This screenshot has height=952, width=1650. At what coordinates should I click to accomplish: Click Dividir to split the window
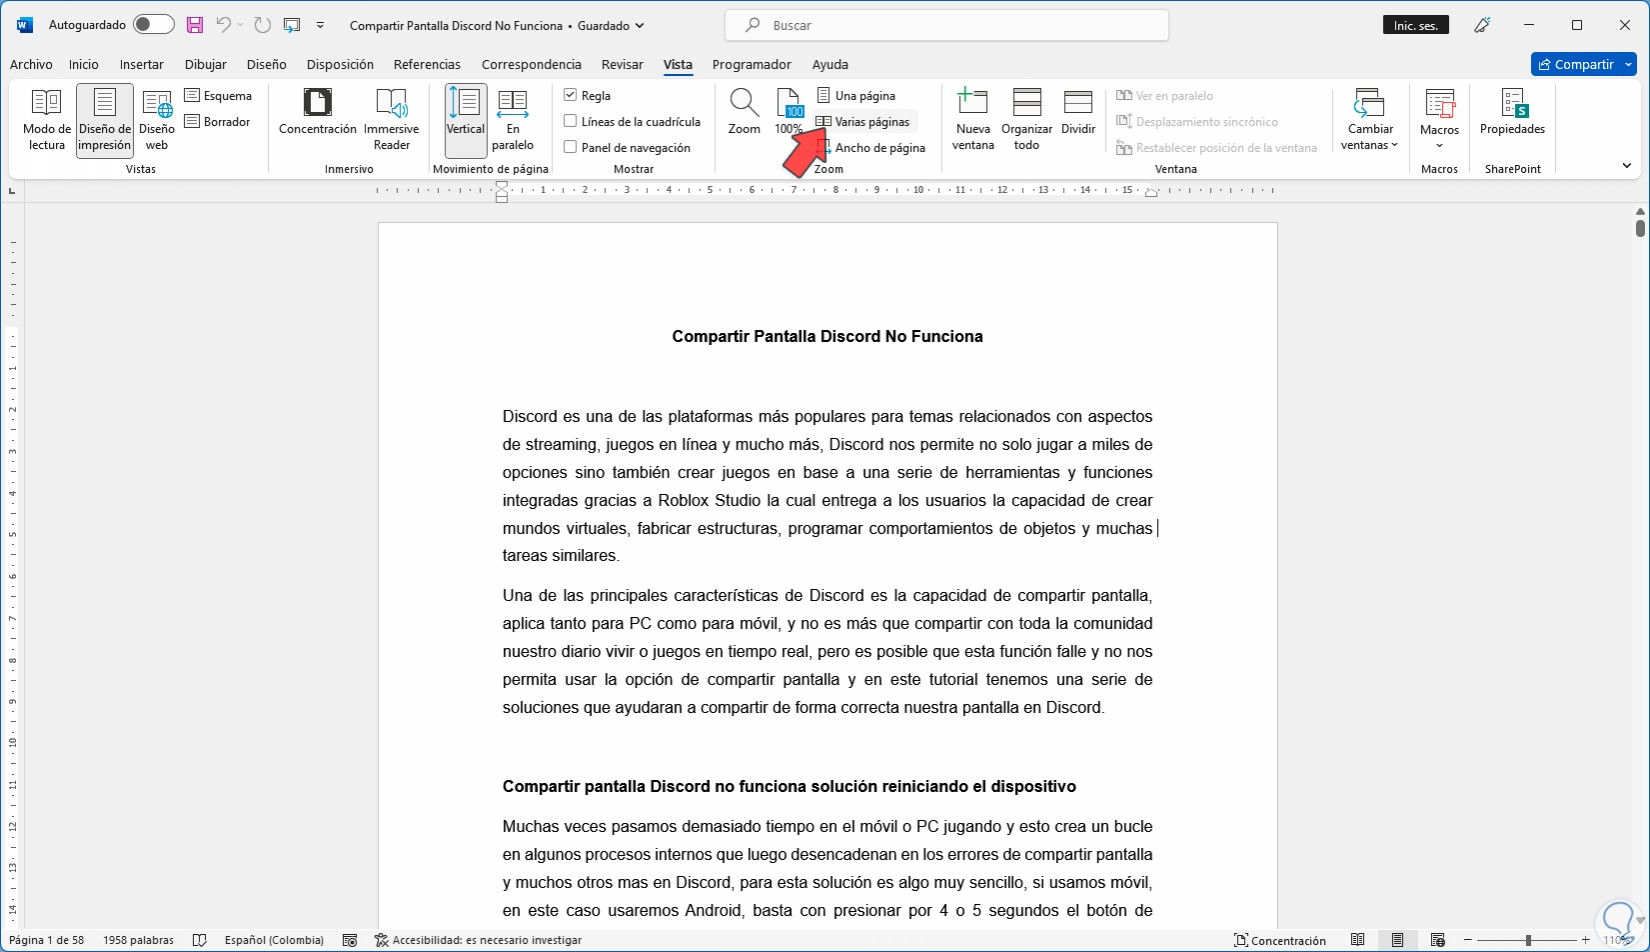(1078, 112)
